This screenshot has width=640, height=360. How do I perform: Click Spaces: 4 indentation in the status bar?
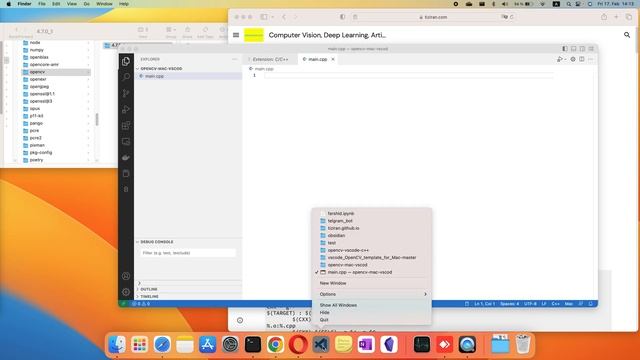509,304
